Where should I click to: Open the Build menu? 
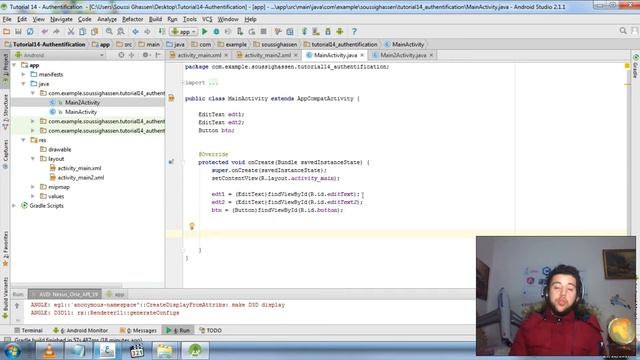tap(155, 19)
